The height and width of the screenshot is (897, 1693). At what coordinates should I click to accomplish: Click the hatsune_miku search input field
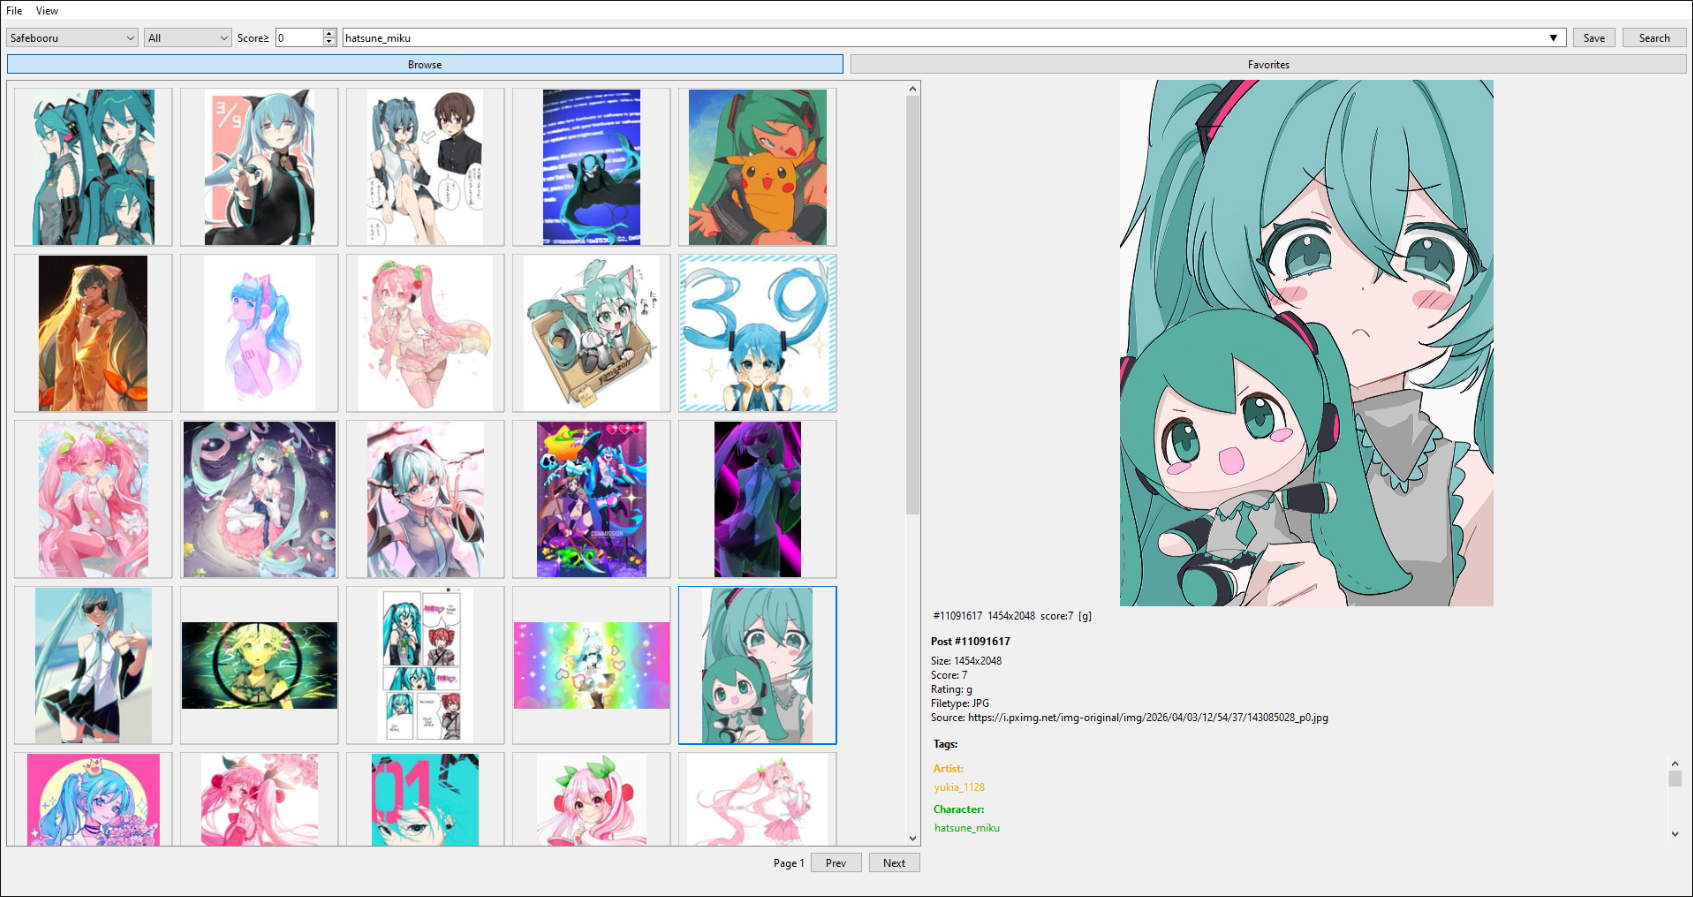pyautogui.click(x=940, y=38)
